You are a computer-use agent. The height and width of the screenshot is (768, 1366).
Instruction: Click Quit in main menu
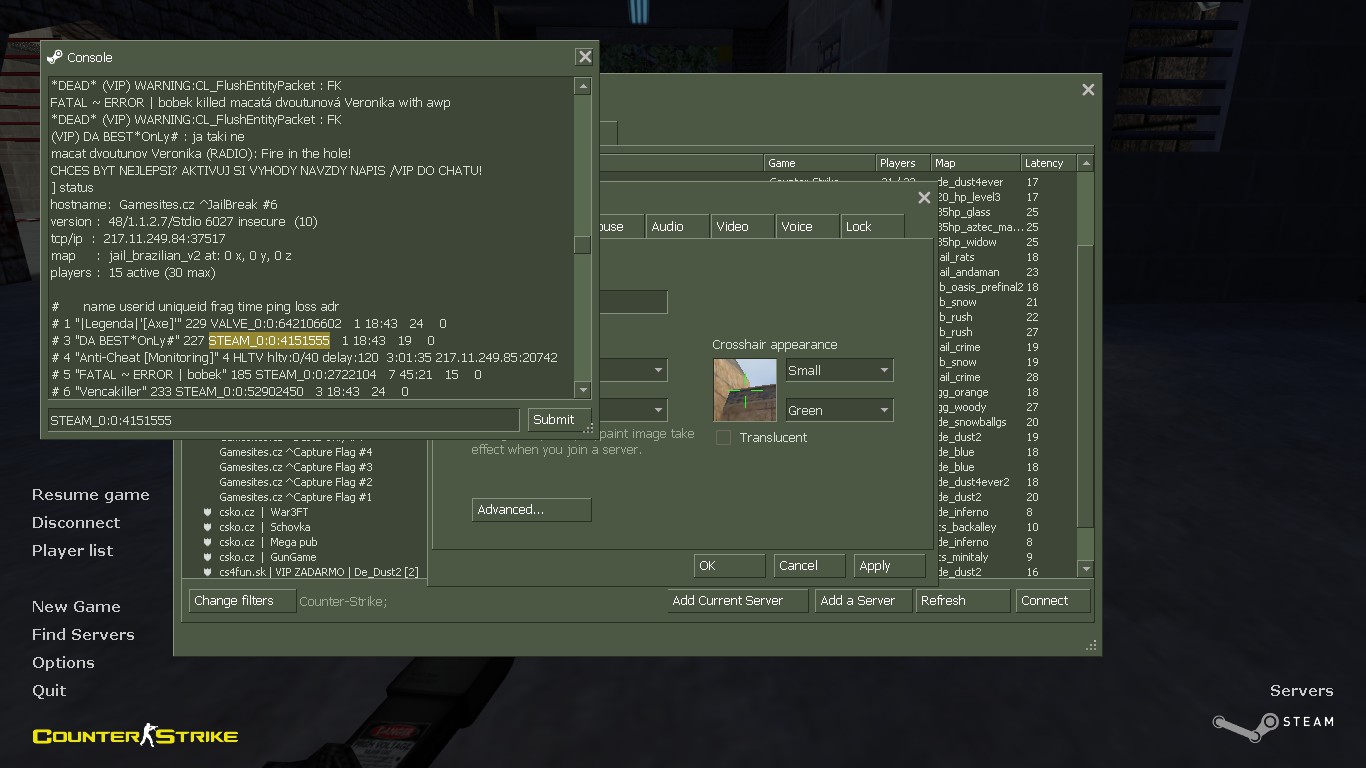point(49,691)
